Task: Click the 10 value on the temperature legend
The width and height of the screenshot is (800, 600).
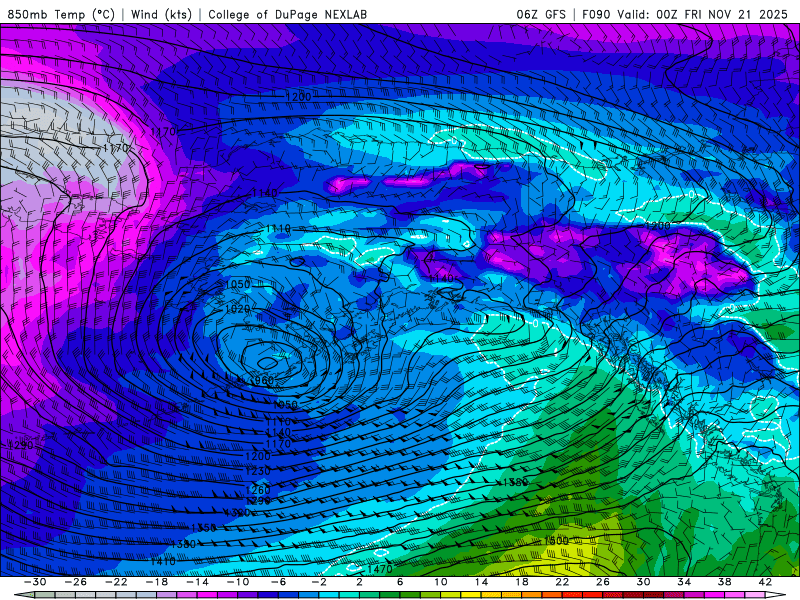Action: click(x=440, y=582)
